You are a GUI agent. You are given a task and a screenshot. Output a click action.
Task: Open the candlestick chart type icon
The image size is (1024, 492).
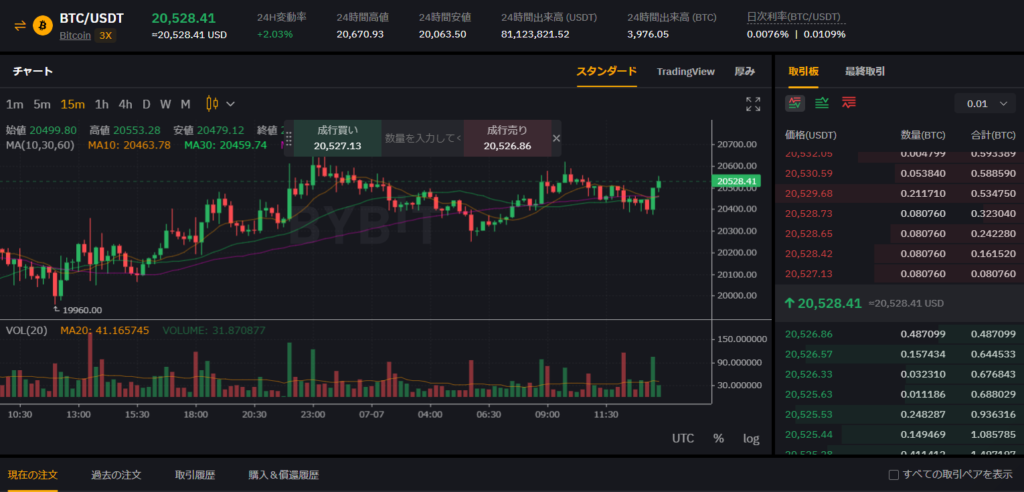(x=212, y=103)
